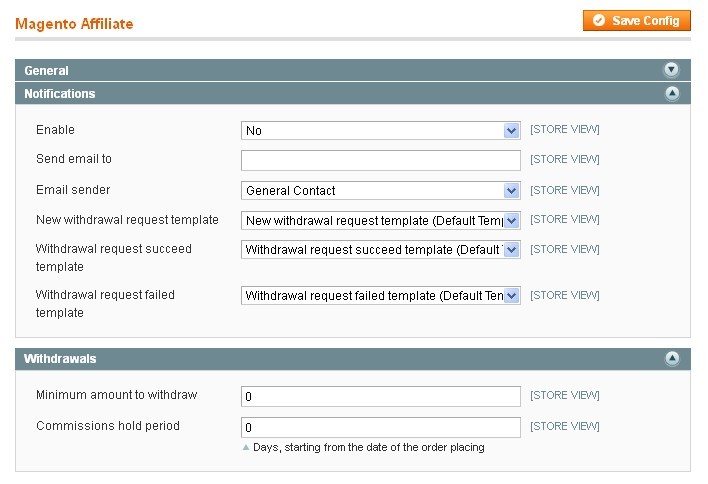Click the Withdrawal request failed template label
Image resolution: width=708 pixels, height=484 pixels.
pyautogui.click(x=105, y=304)
